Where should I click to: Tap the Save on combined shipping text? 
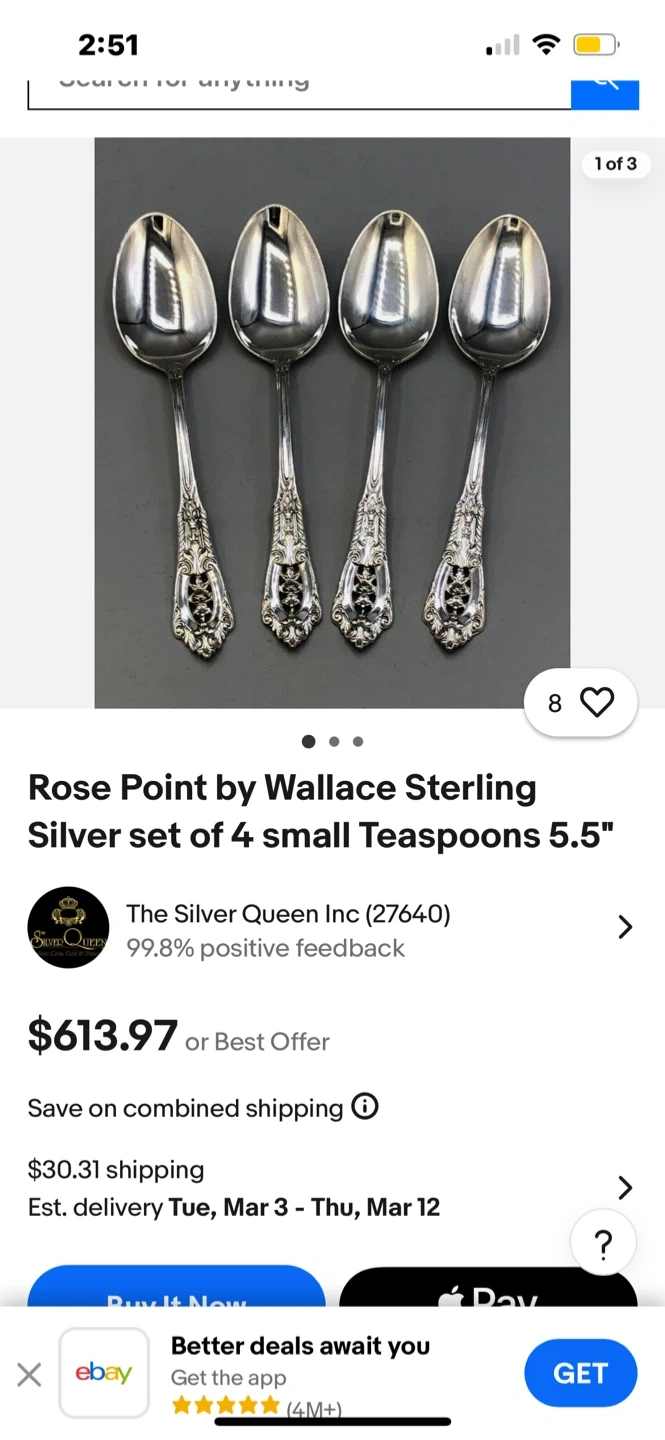click(x=185, y=1108)
